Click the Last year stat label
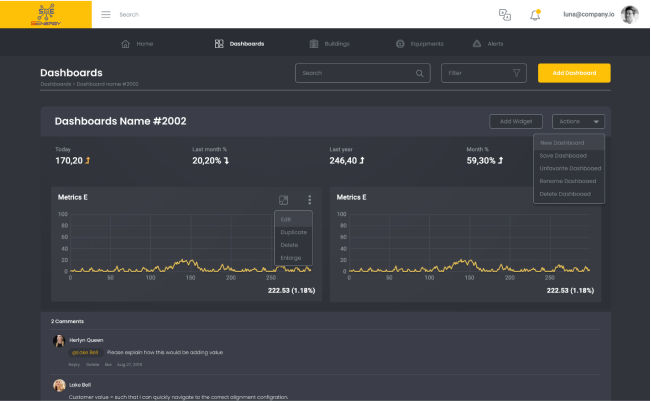The height and width of the screenshot is (401, 651). [x=341, y=149]
